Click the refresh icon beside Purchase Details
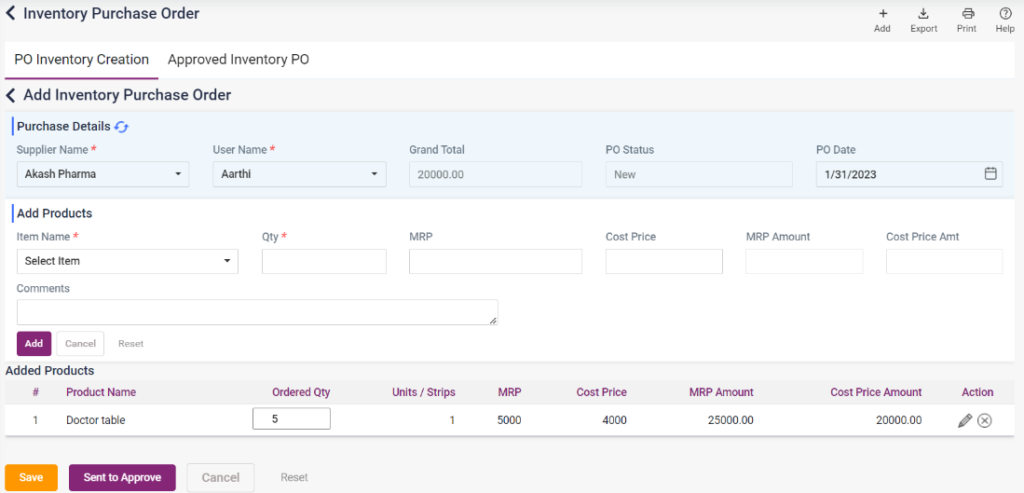 click(122, 127)
